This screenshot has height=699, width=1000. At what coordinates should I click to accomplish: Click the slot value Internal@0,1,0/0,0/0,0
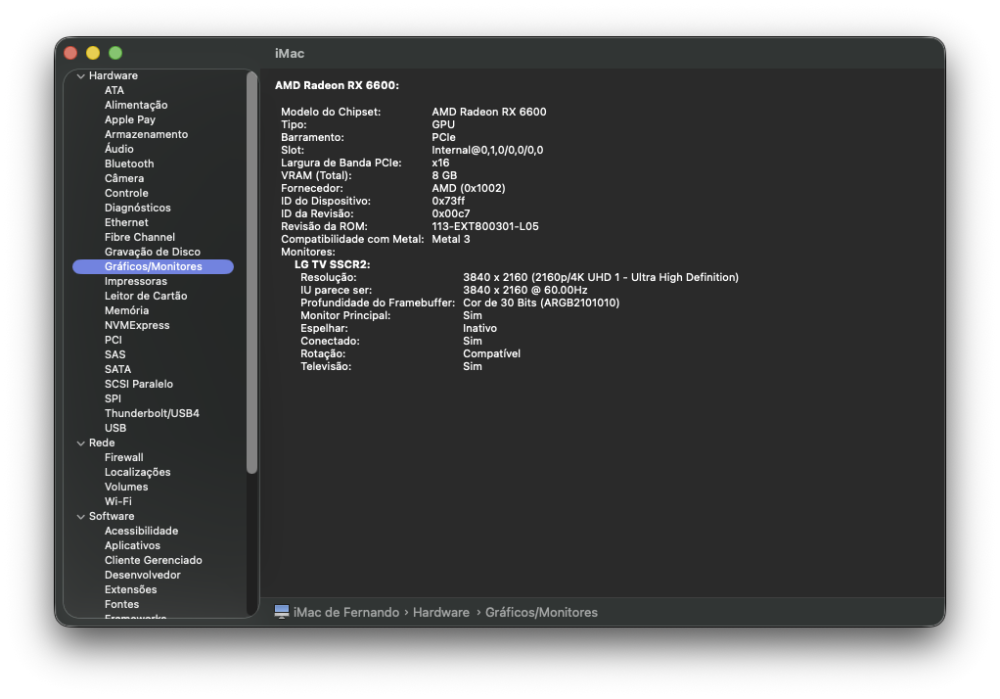pyautogui.click(x=488, y=150)
